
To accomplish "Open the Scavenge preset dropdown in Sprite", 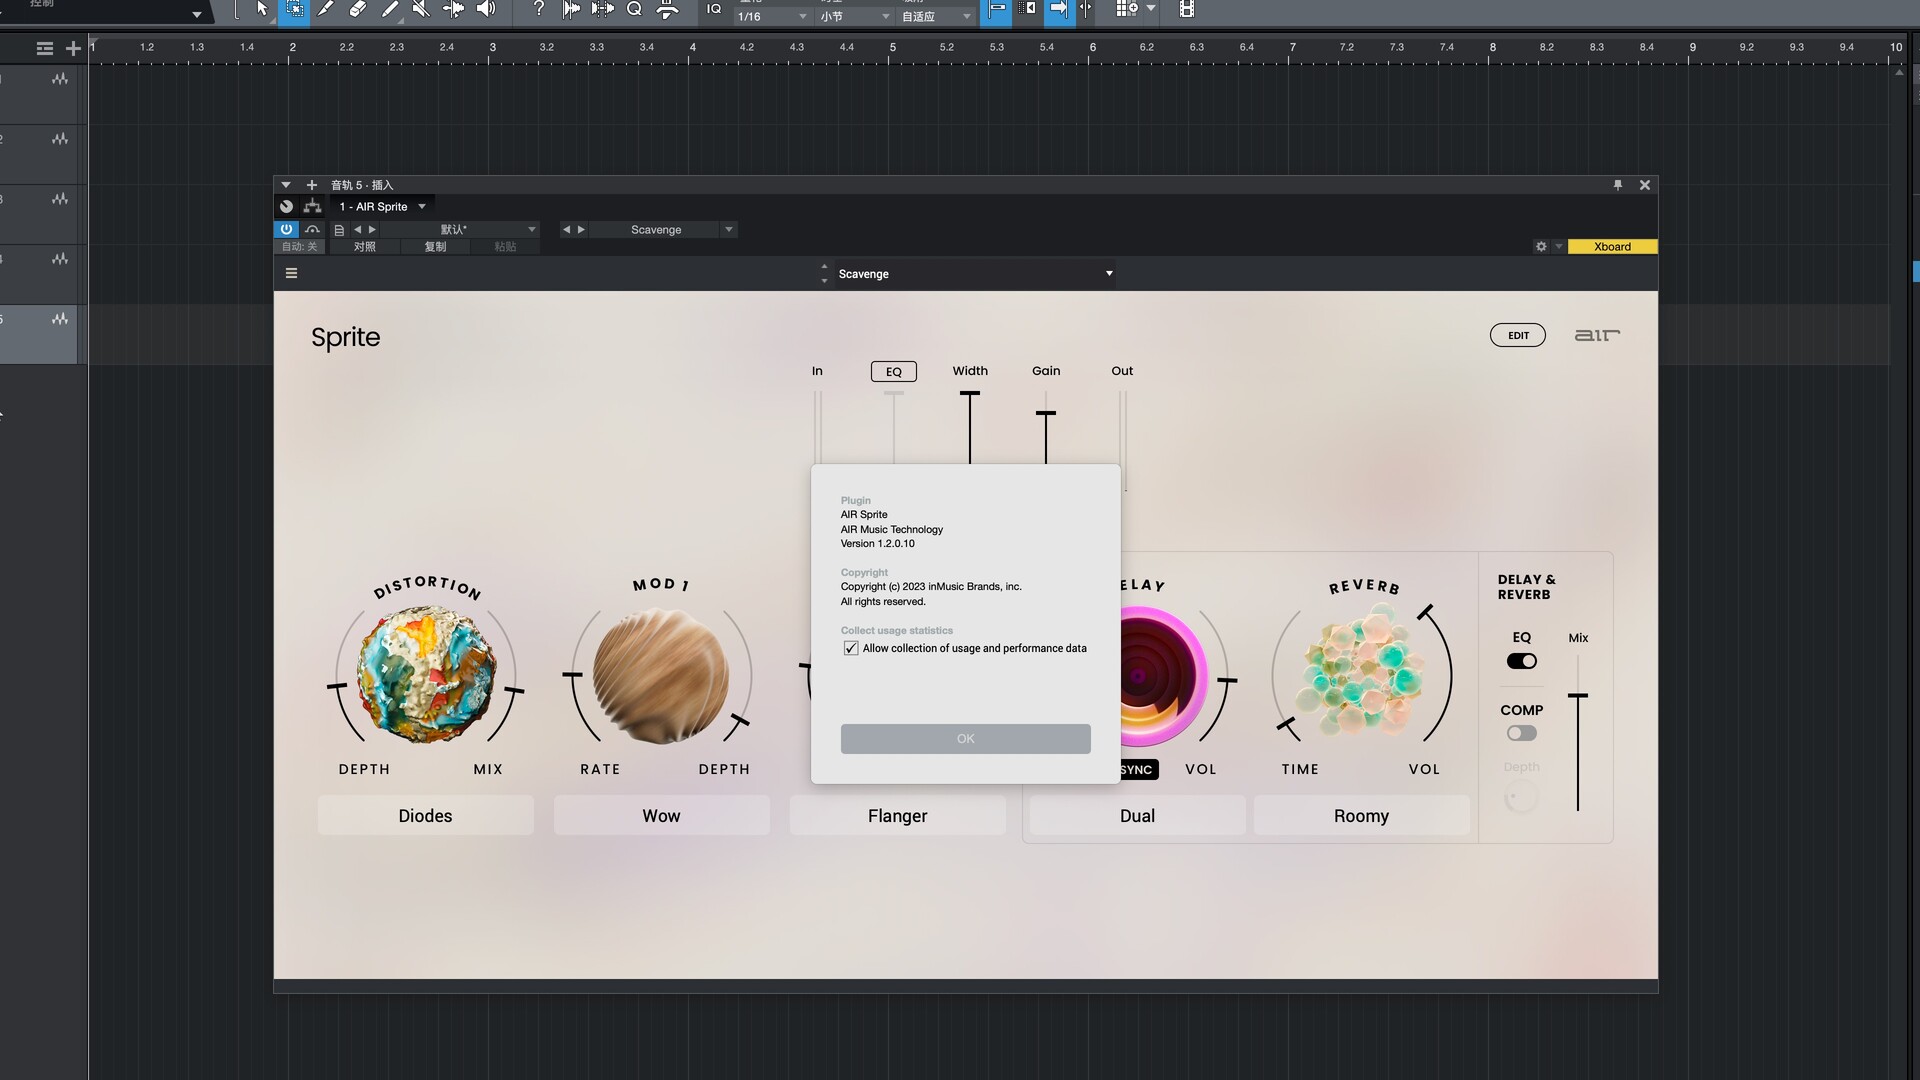I will click(x=1108, y=273).
